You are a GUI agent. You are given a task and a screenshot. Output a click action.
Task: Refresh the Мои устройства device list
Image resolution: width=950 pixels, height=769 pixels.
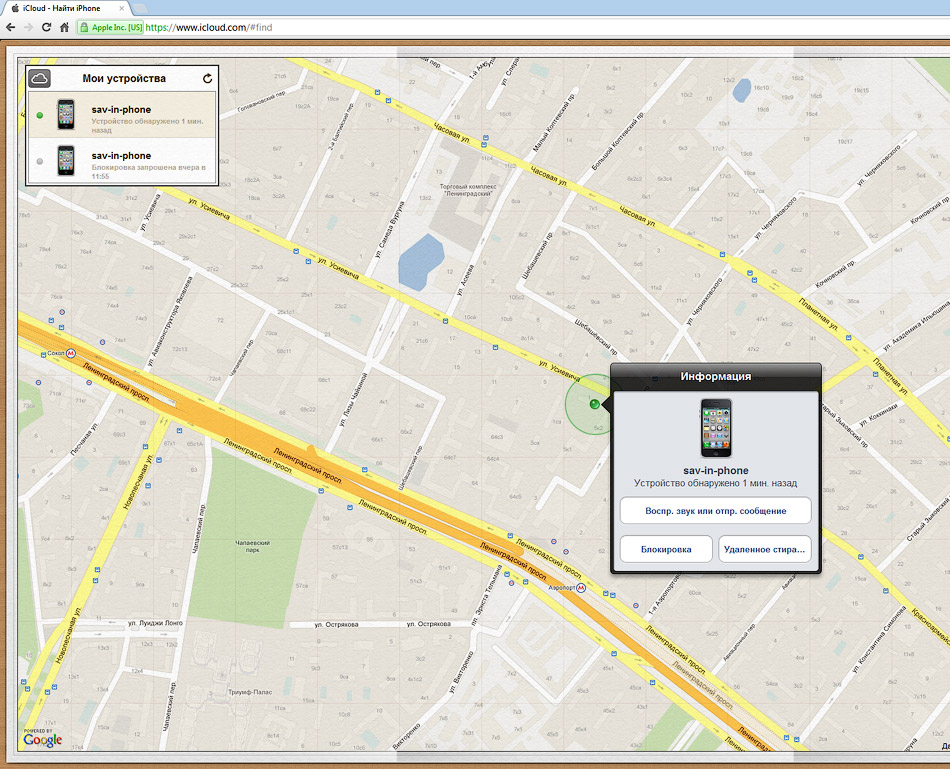tap(207, 78)
